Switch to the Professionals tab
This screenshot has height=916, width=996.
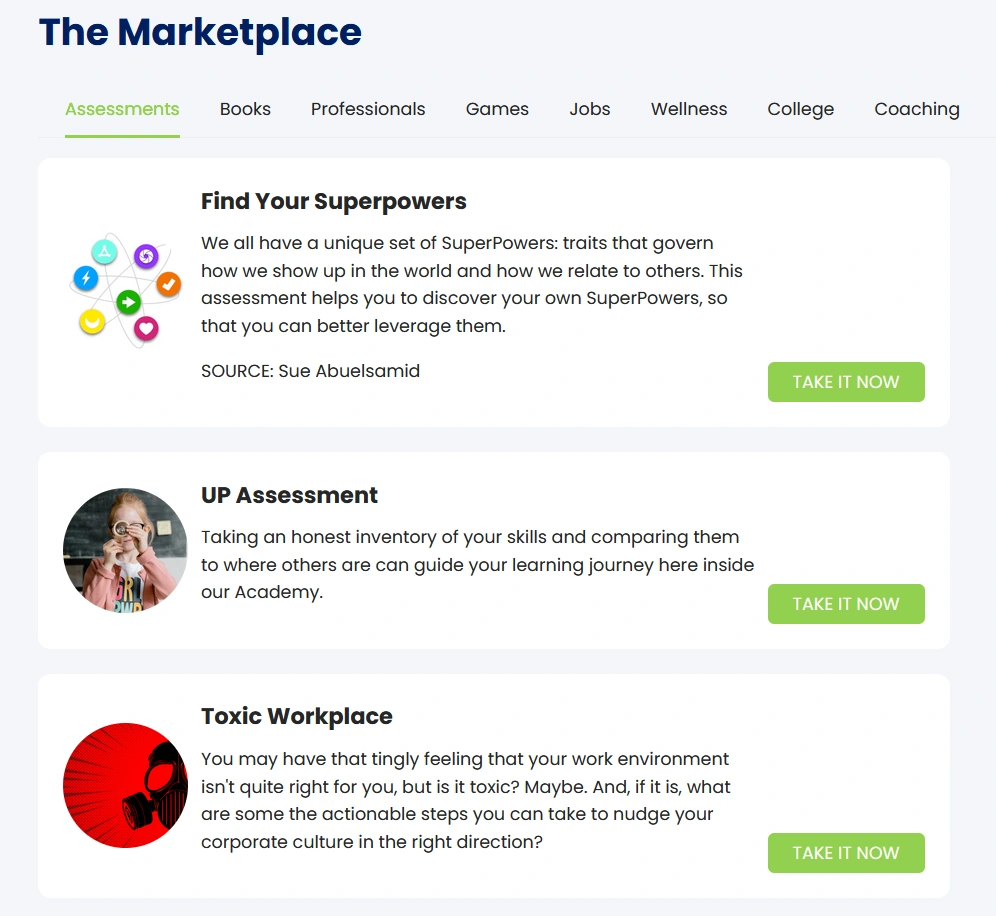pos(368,109)
